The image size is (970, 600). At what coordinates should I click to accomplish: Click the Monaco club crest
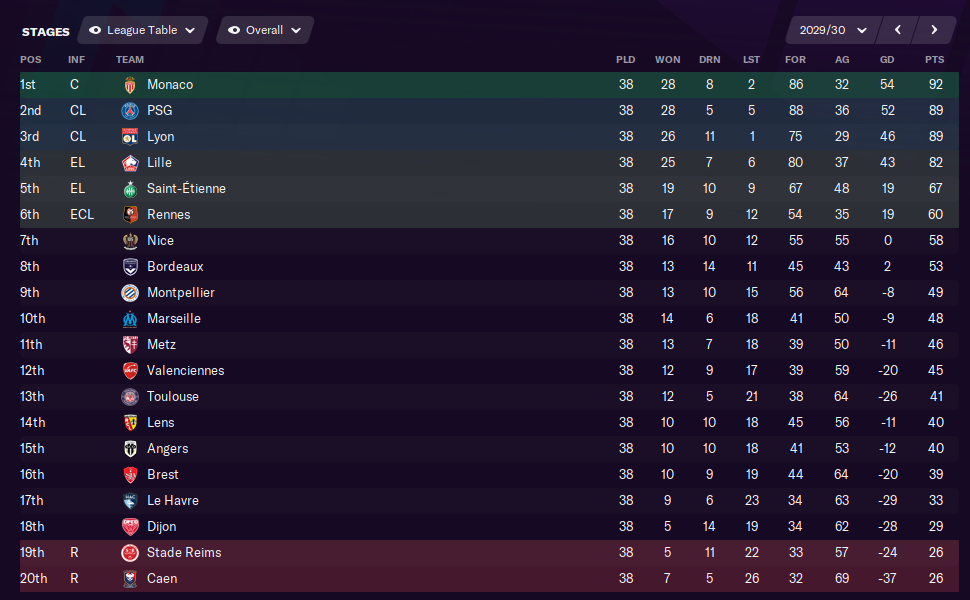click(x=130, y=85)
